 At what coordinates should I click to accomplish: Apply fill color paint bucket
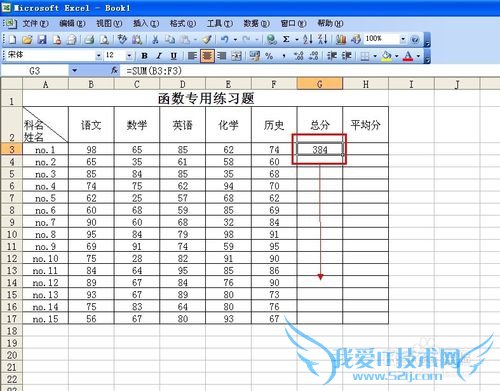pos(387,56)
